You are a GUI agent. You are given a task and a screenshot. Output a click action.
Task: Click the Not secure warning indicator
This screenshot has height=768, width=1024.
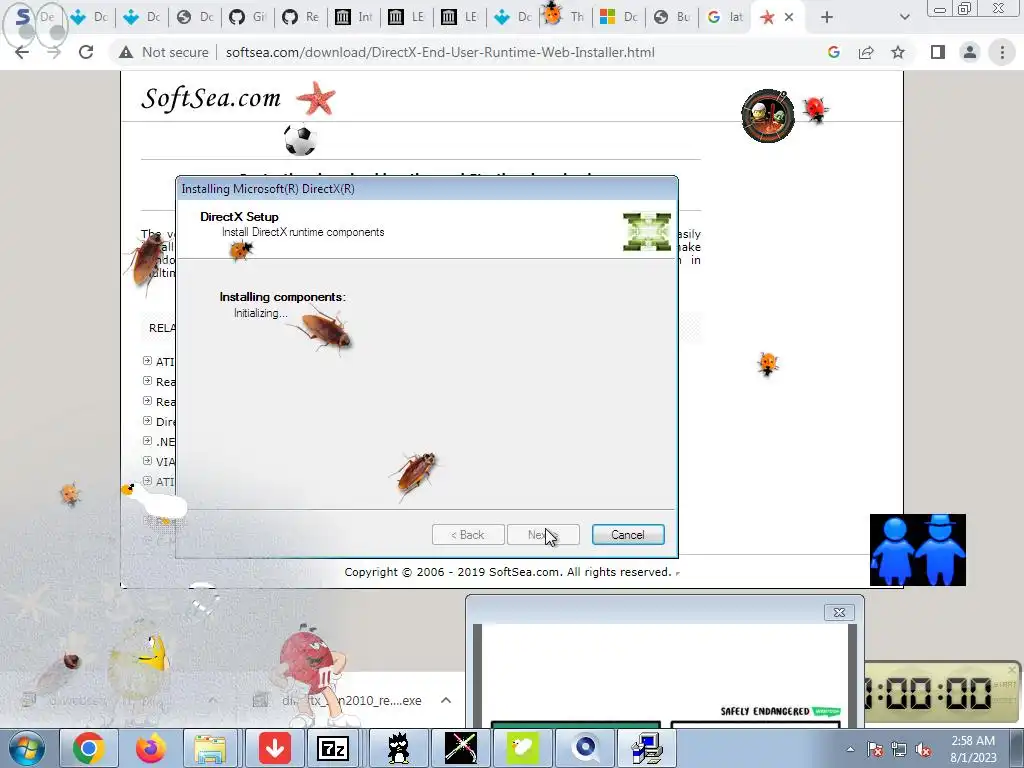164,52
